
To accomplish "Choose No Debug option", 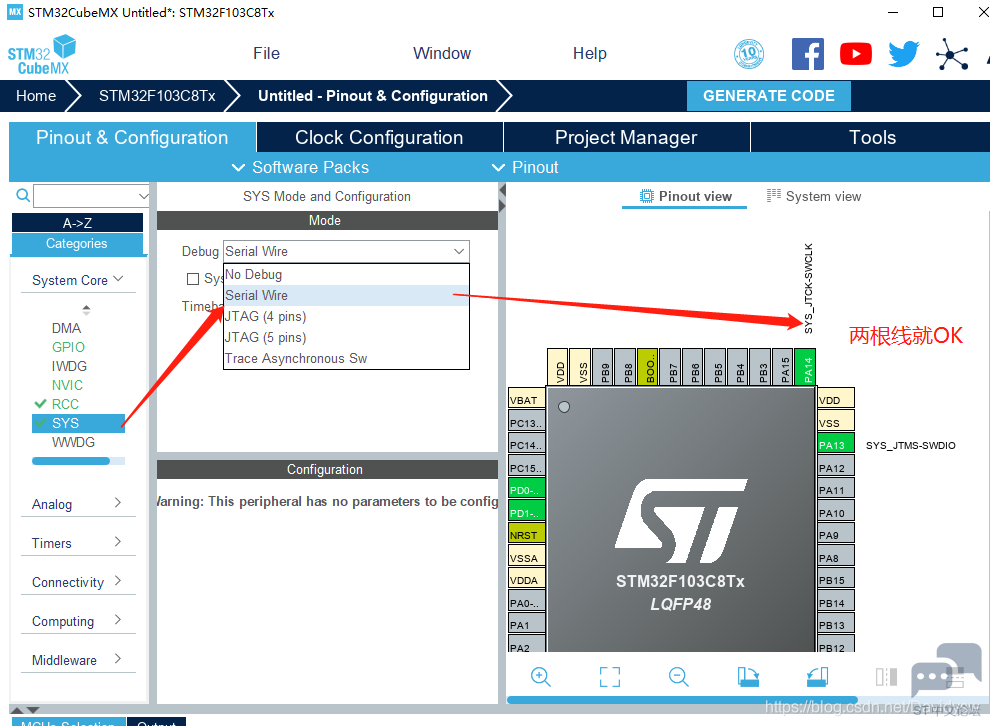I will pyautogui.click(x=346, y=275).
